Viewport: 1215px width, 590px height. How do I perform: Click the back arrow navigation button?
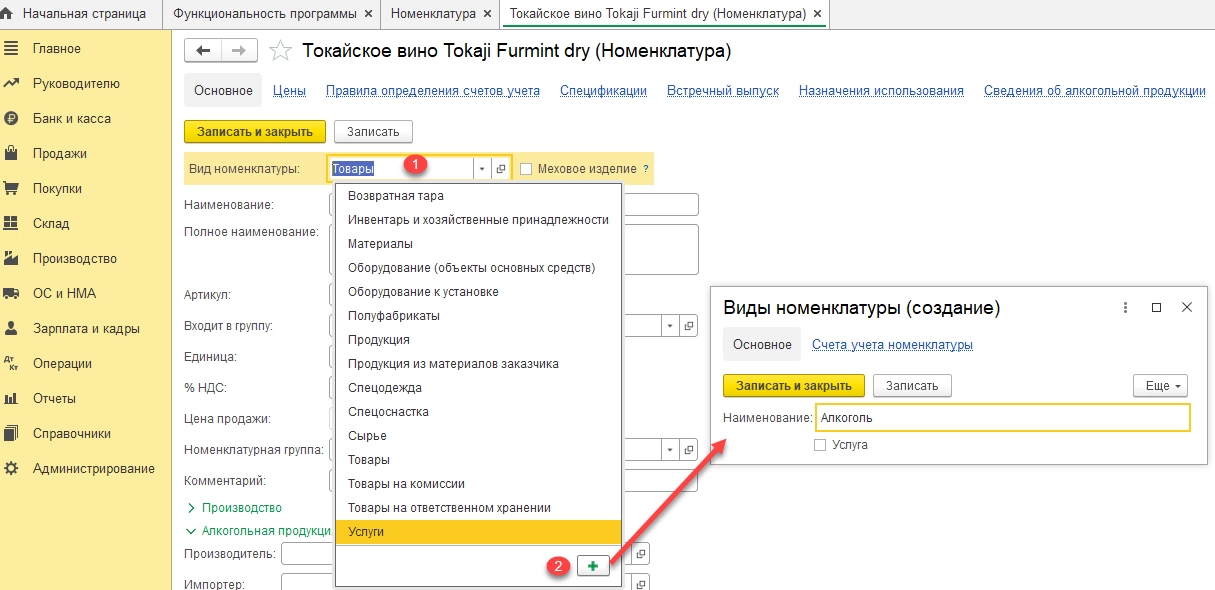[204, 50]
